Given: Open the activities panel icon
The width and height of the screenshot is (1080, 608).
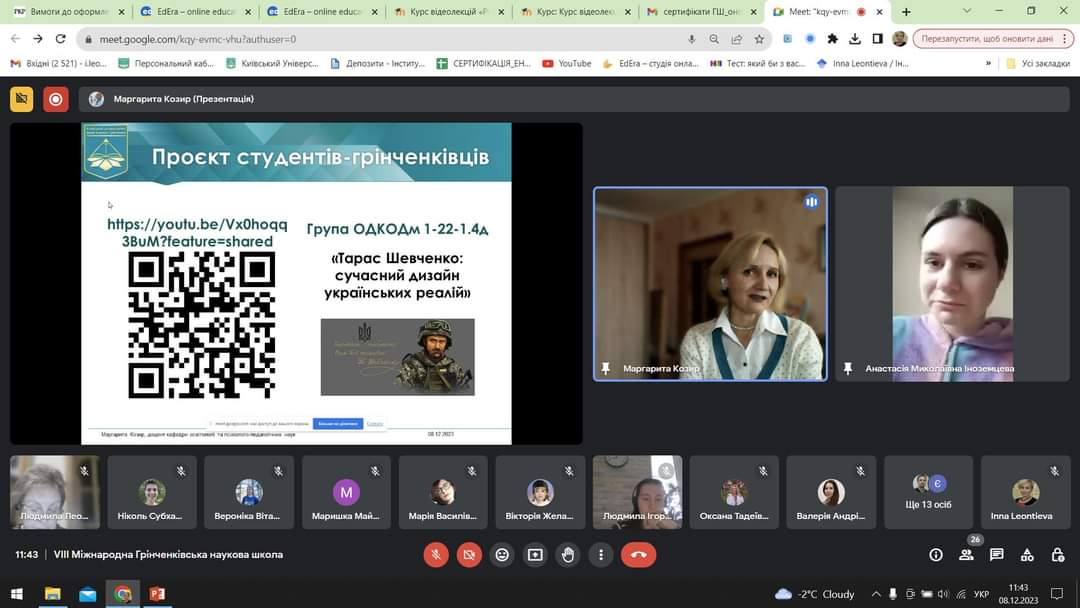Looking at the screenshot, I should (1027, 554).
